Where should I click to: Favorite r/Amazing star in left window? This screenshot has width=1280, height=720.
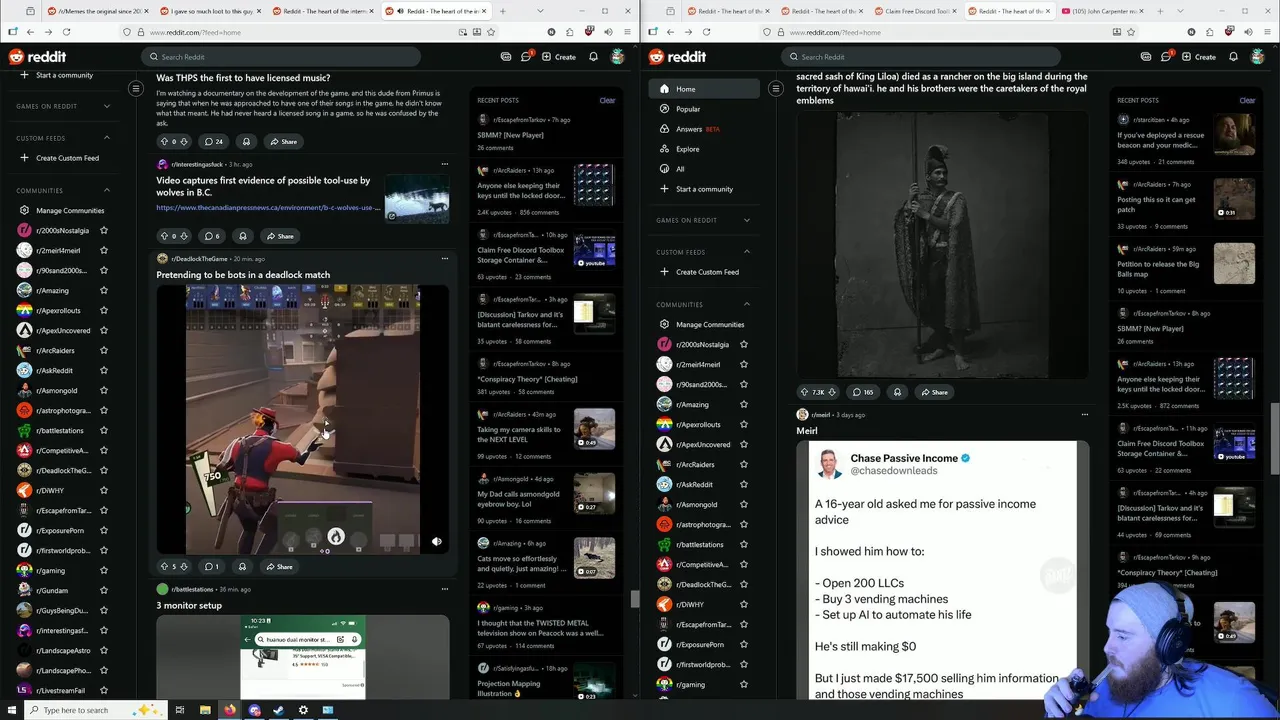(103, 290)
